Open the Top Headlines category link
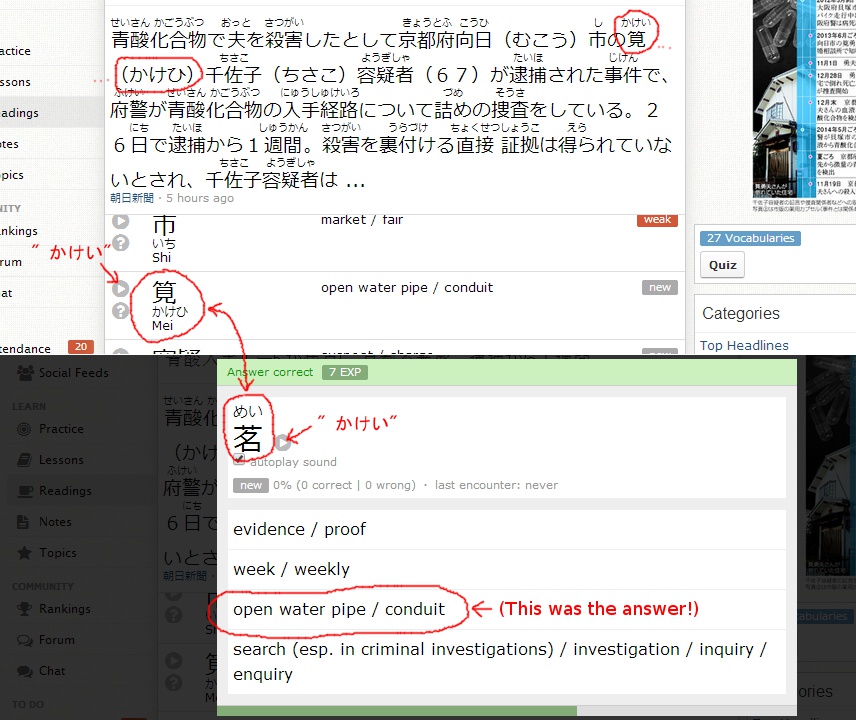The width and height of the screenshot is (856, 720). (x=744, y=346)
